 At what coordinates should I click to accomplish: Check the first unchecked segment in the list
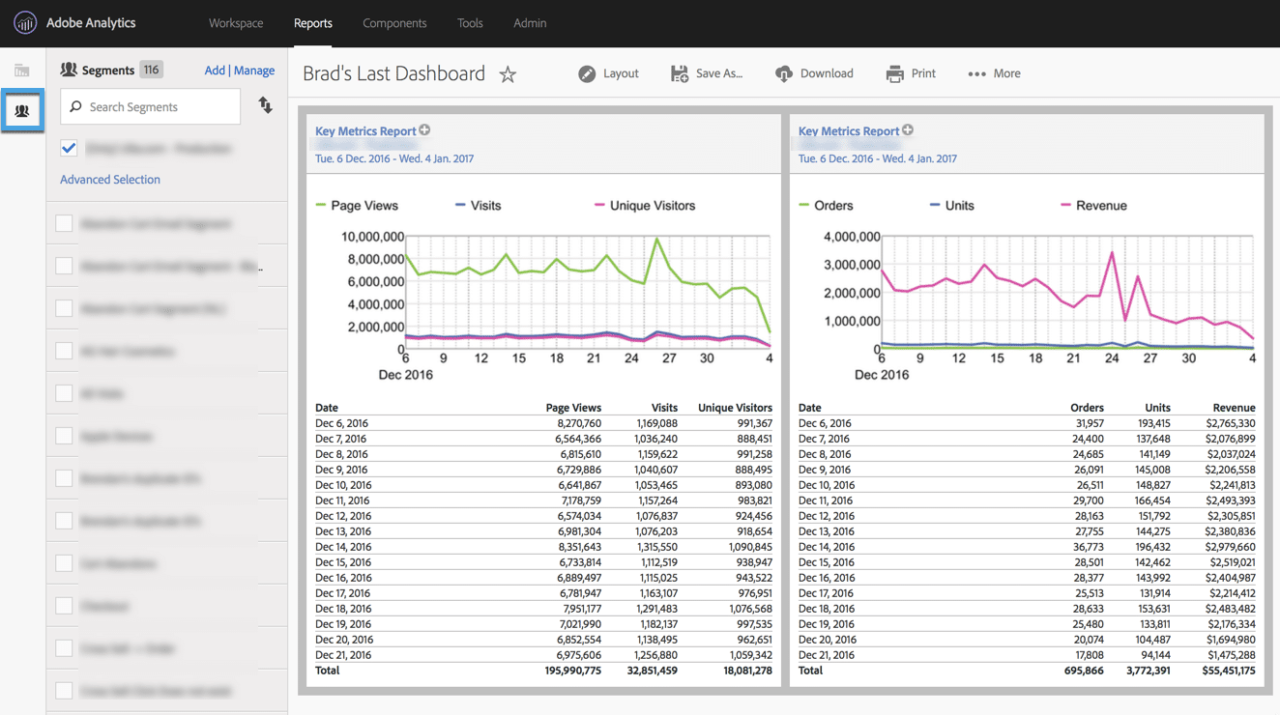pyautogui.click(x=62, y=223)
